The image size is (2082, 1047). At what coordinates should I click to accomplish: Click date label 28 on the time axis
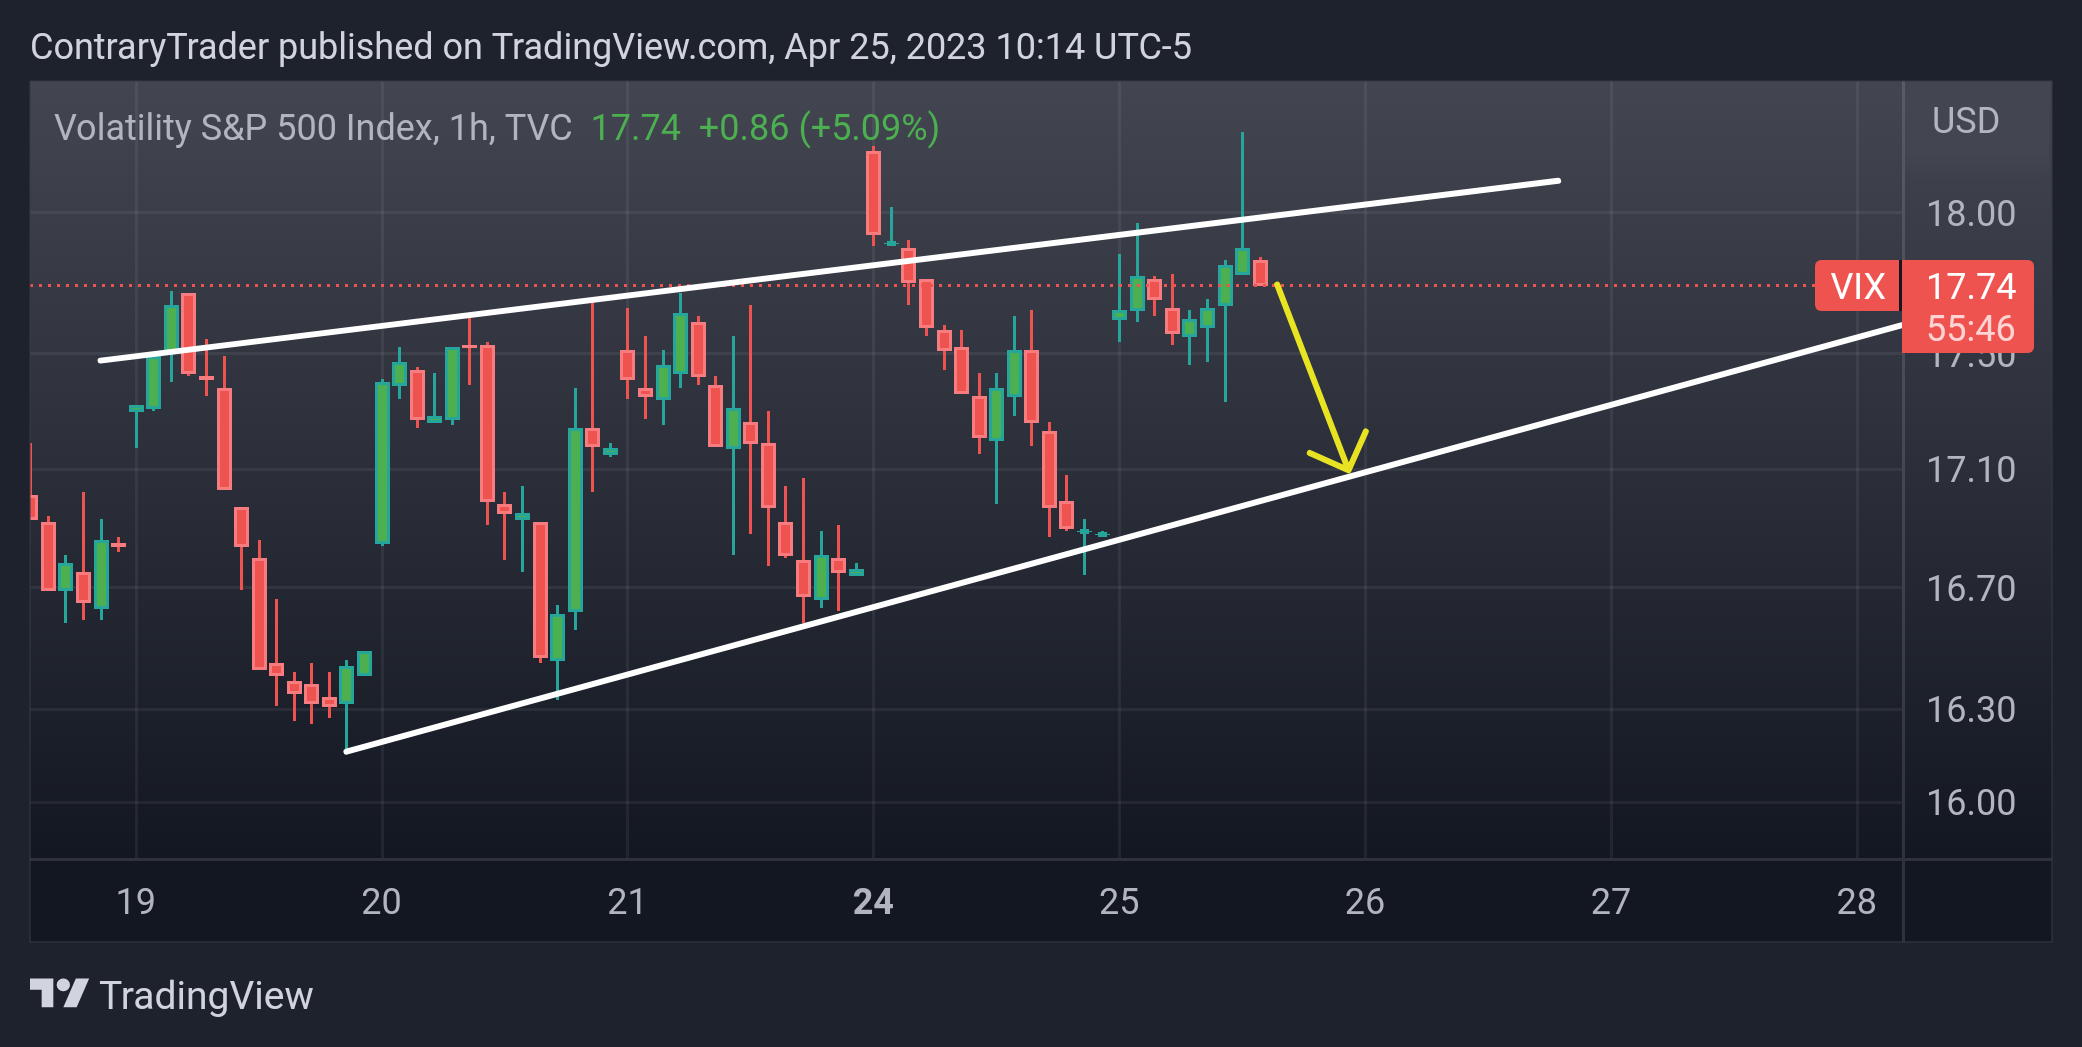click(1856, 902)
